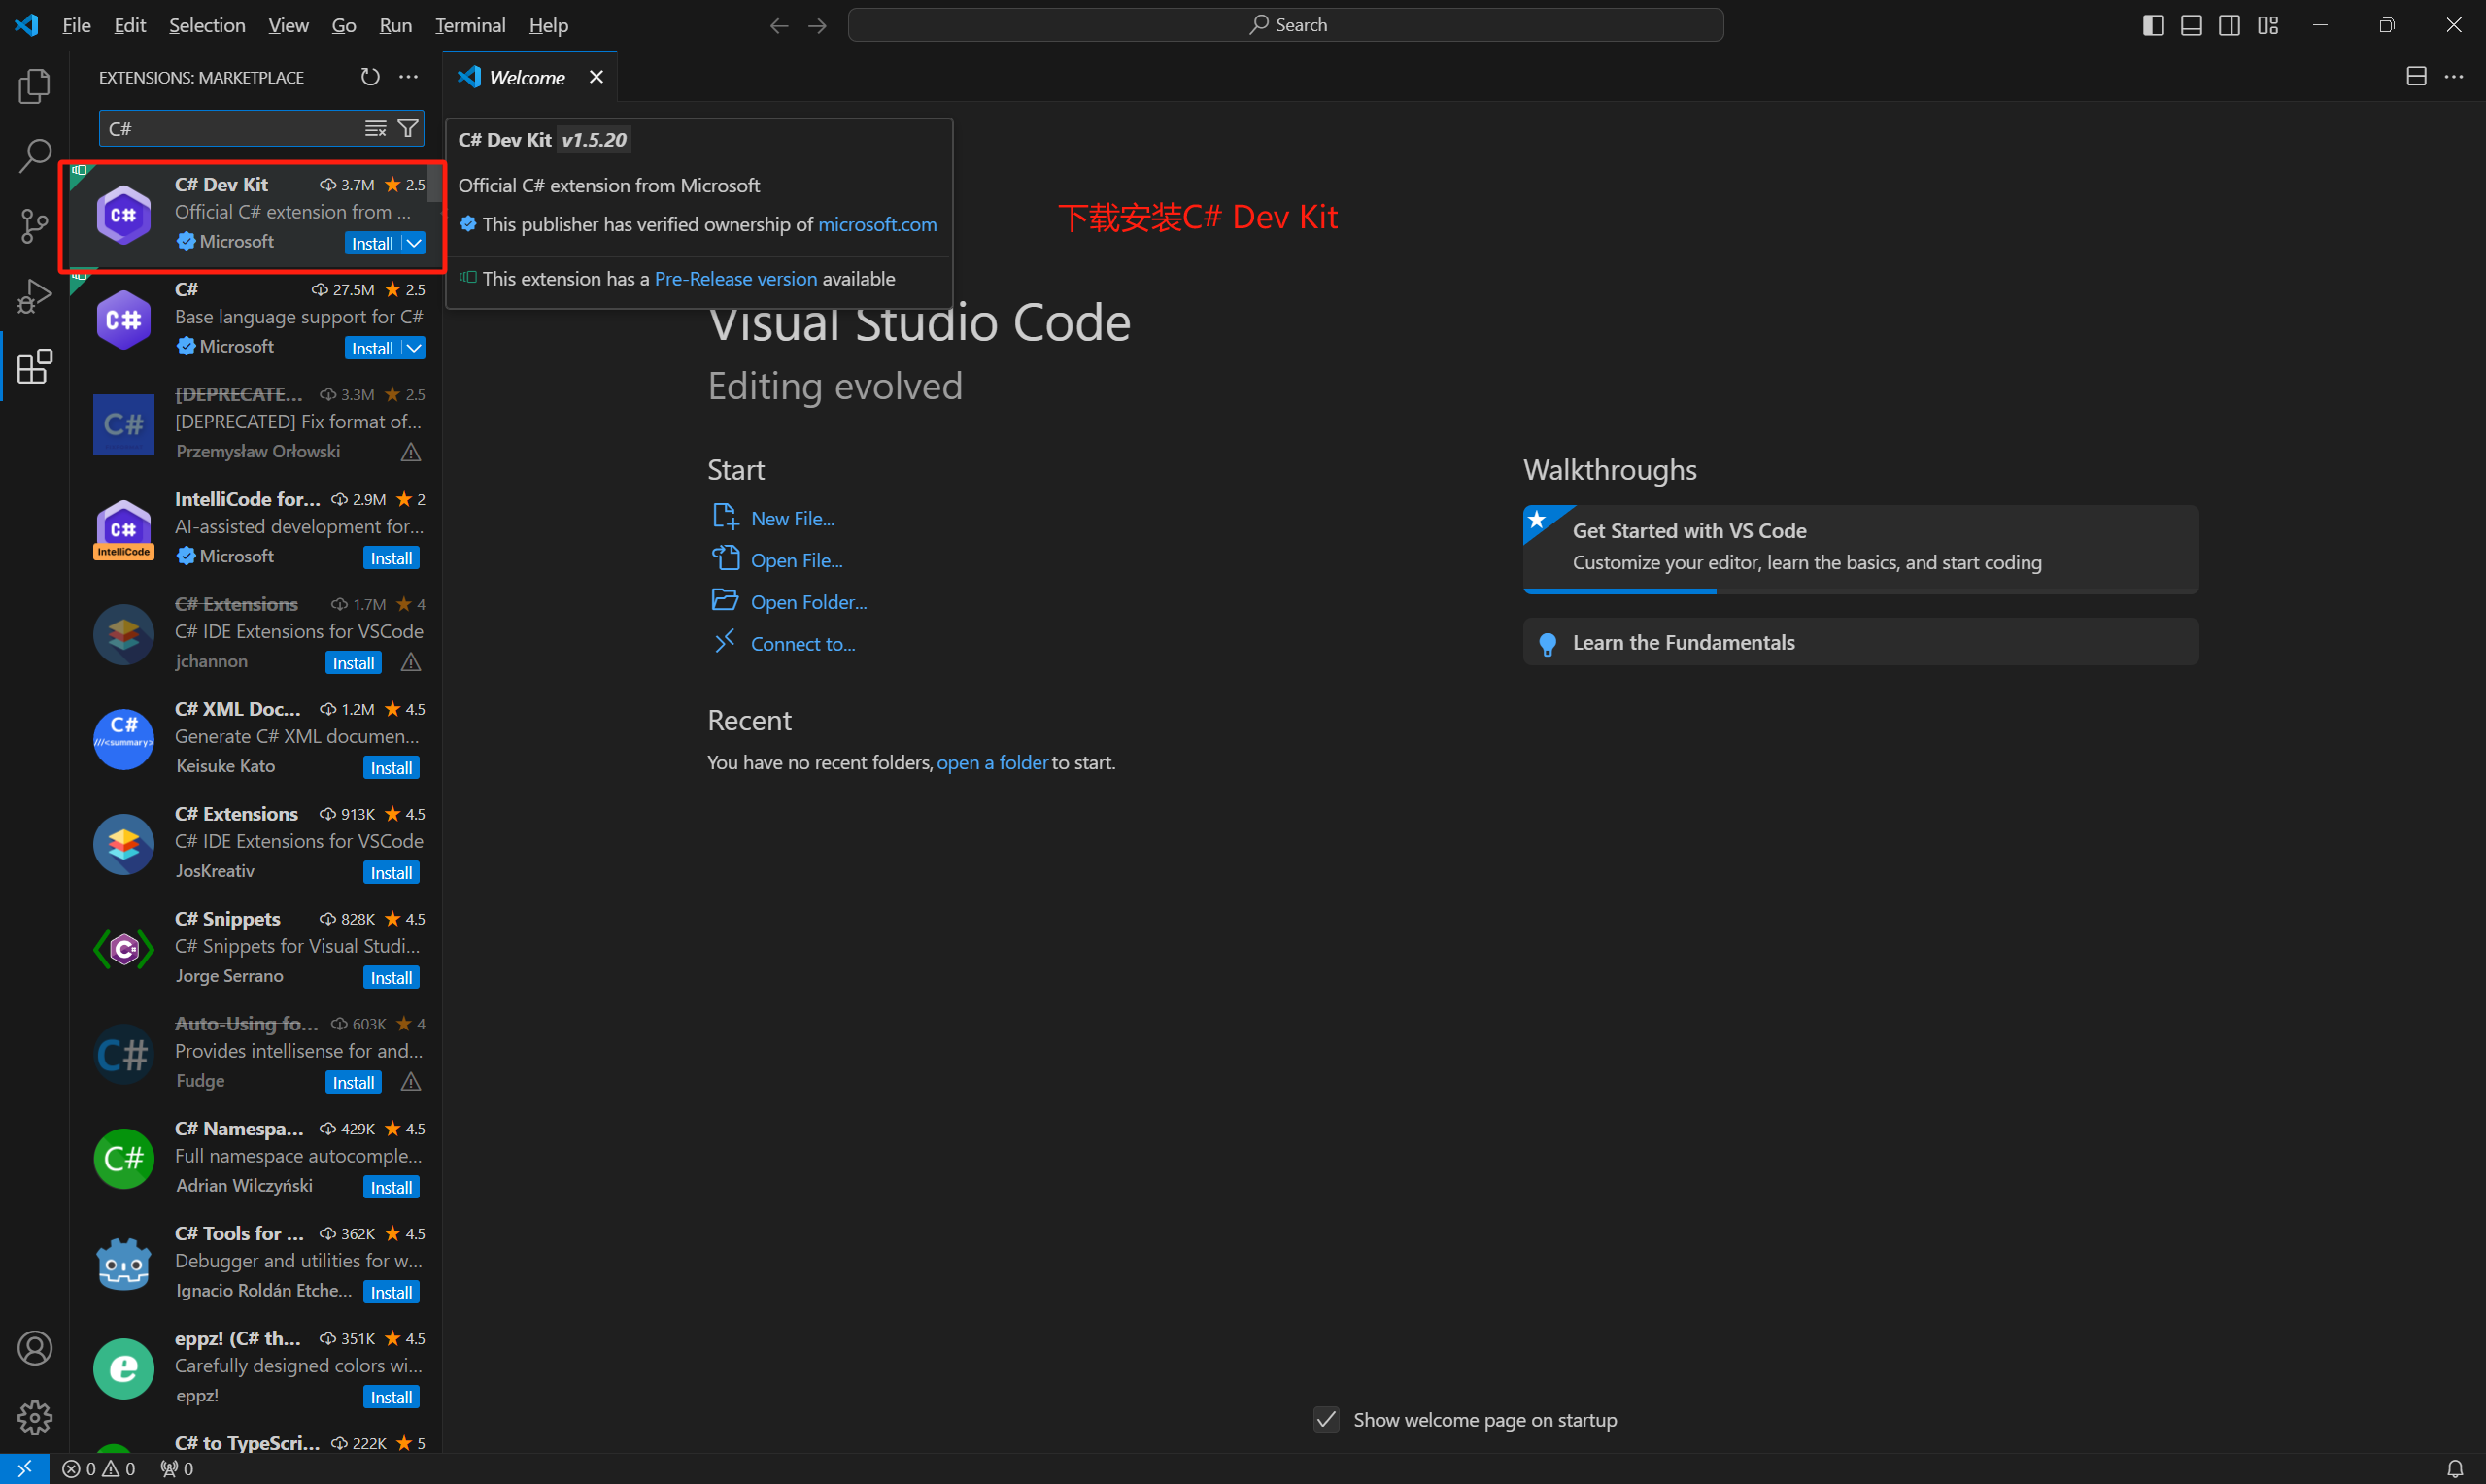The height and width of the screenshot is (1484, 2486).
Task: Click New File link
Action: click(x=792, y=518)
